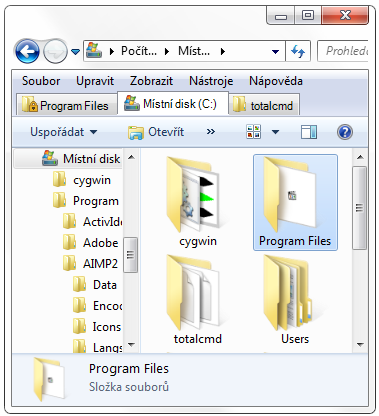379x416 pixels.
Task: Toggle the preview pane
Action: pyautogui.click(x=309, y=132)
